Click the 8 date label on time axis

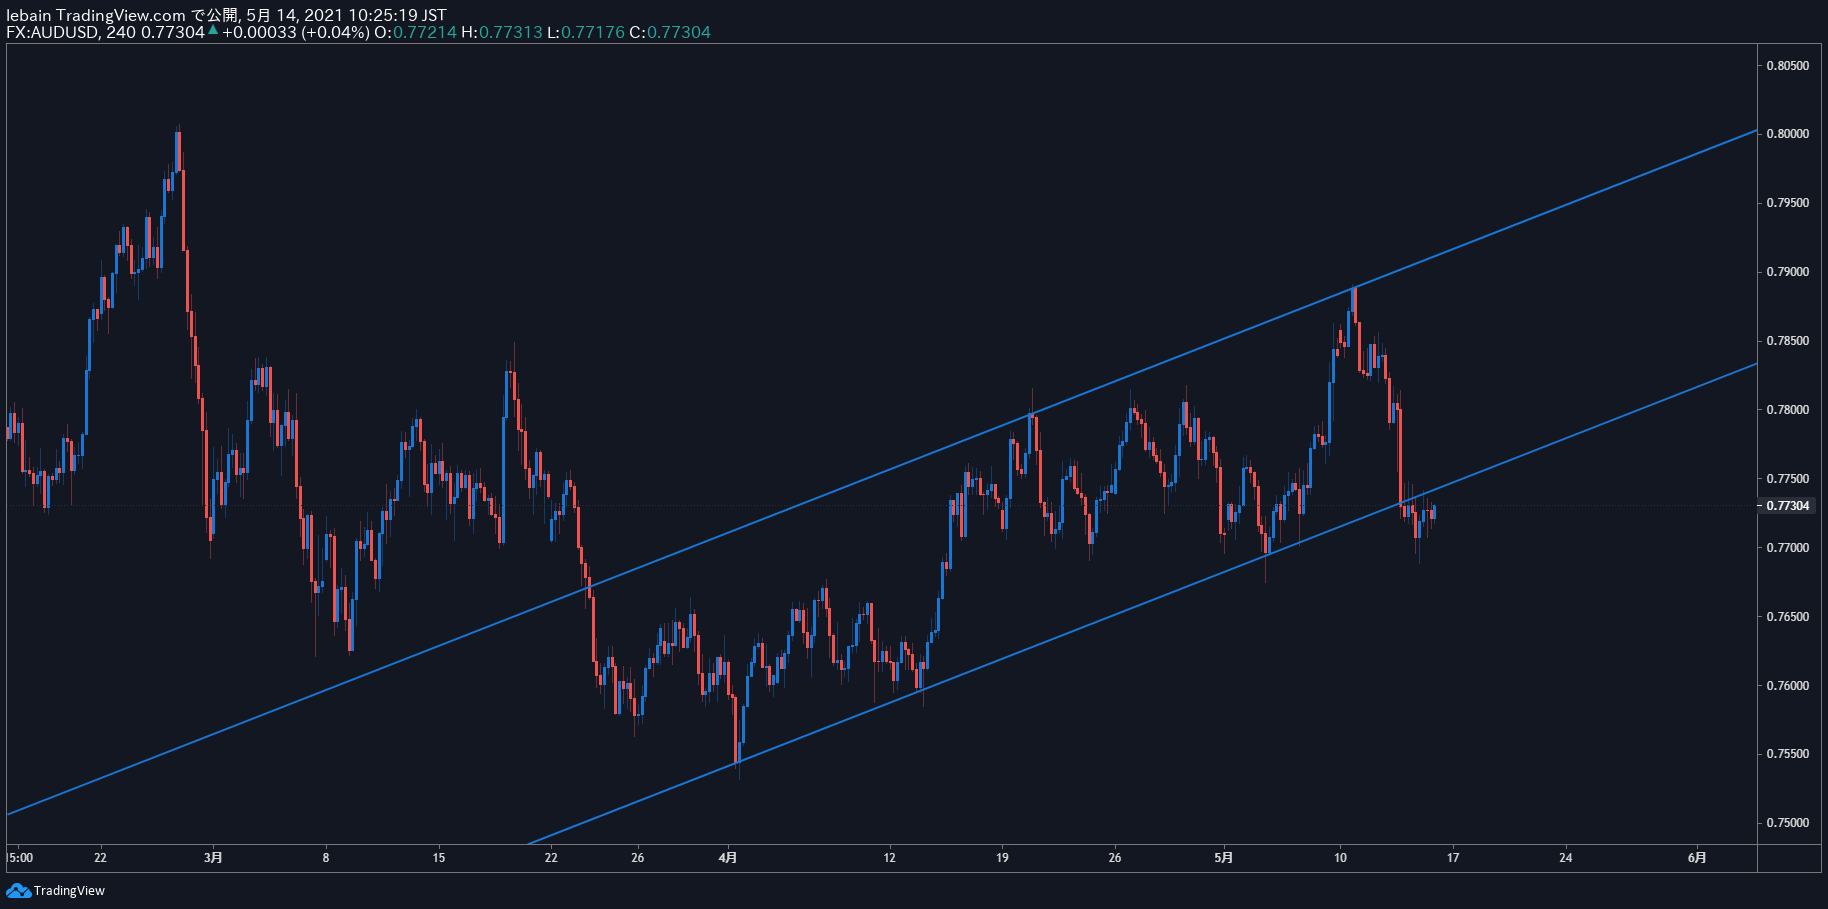click(x=326, y=857)
